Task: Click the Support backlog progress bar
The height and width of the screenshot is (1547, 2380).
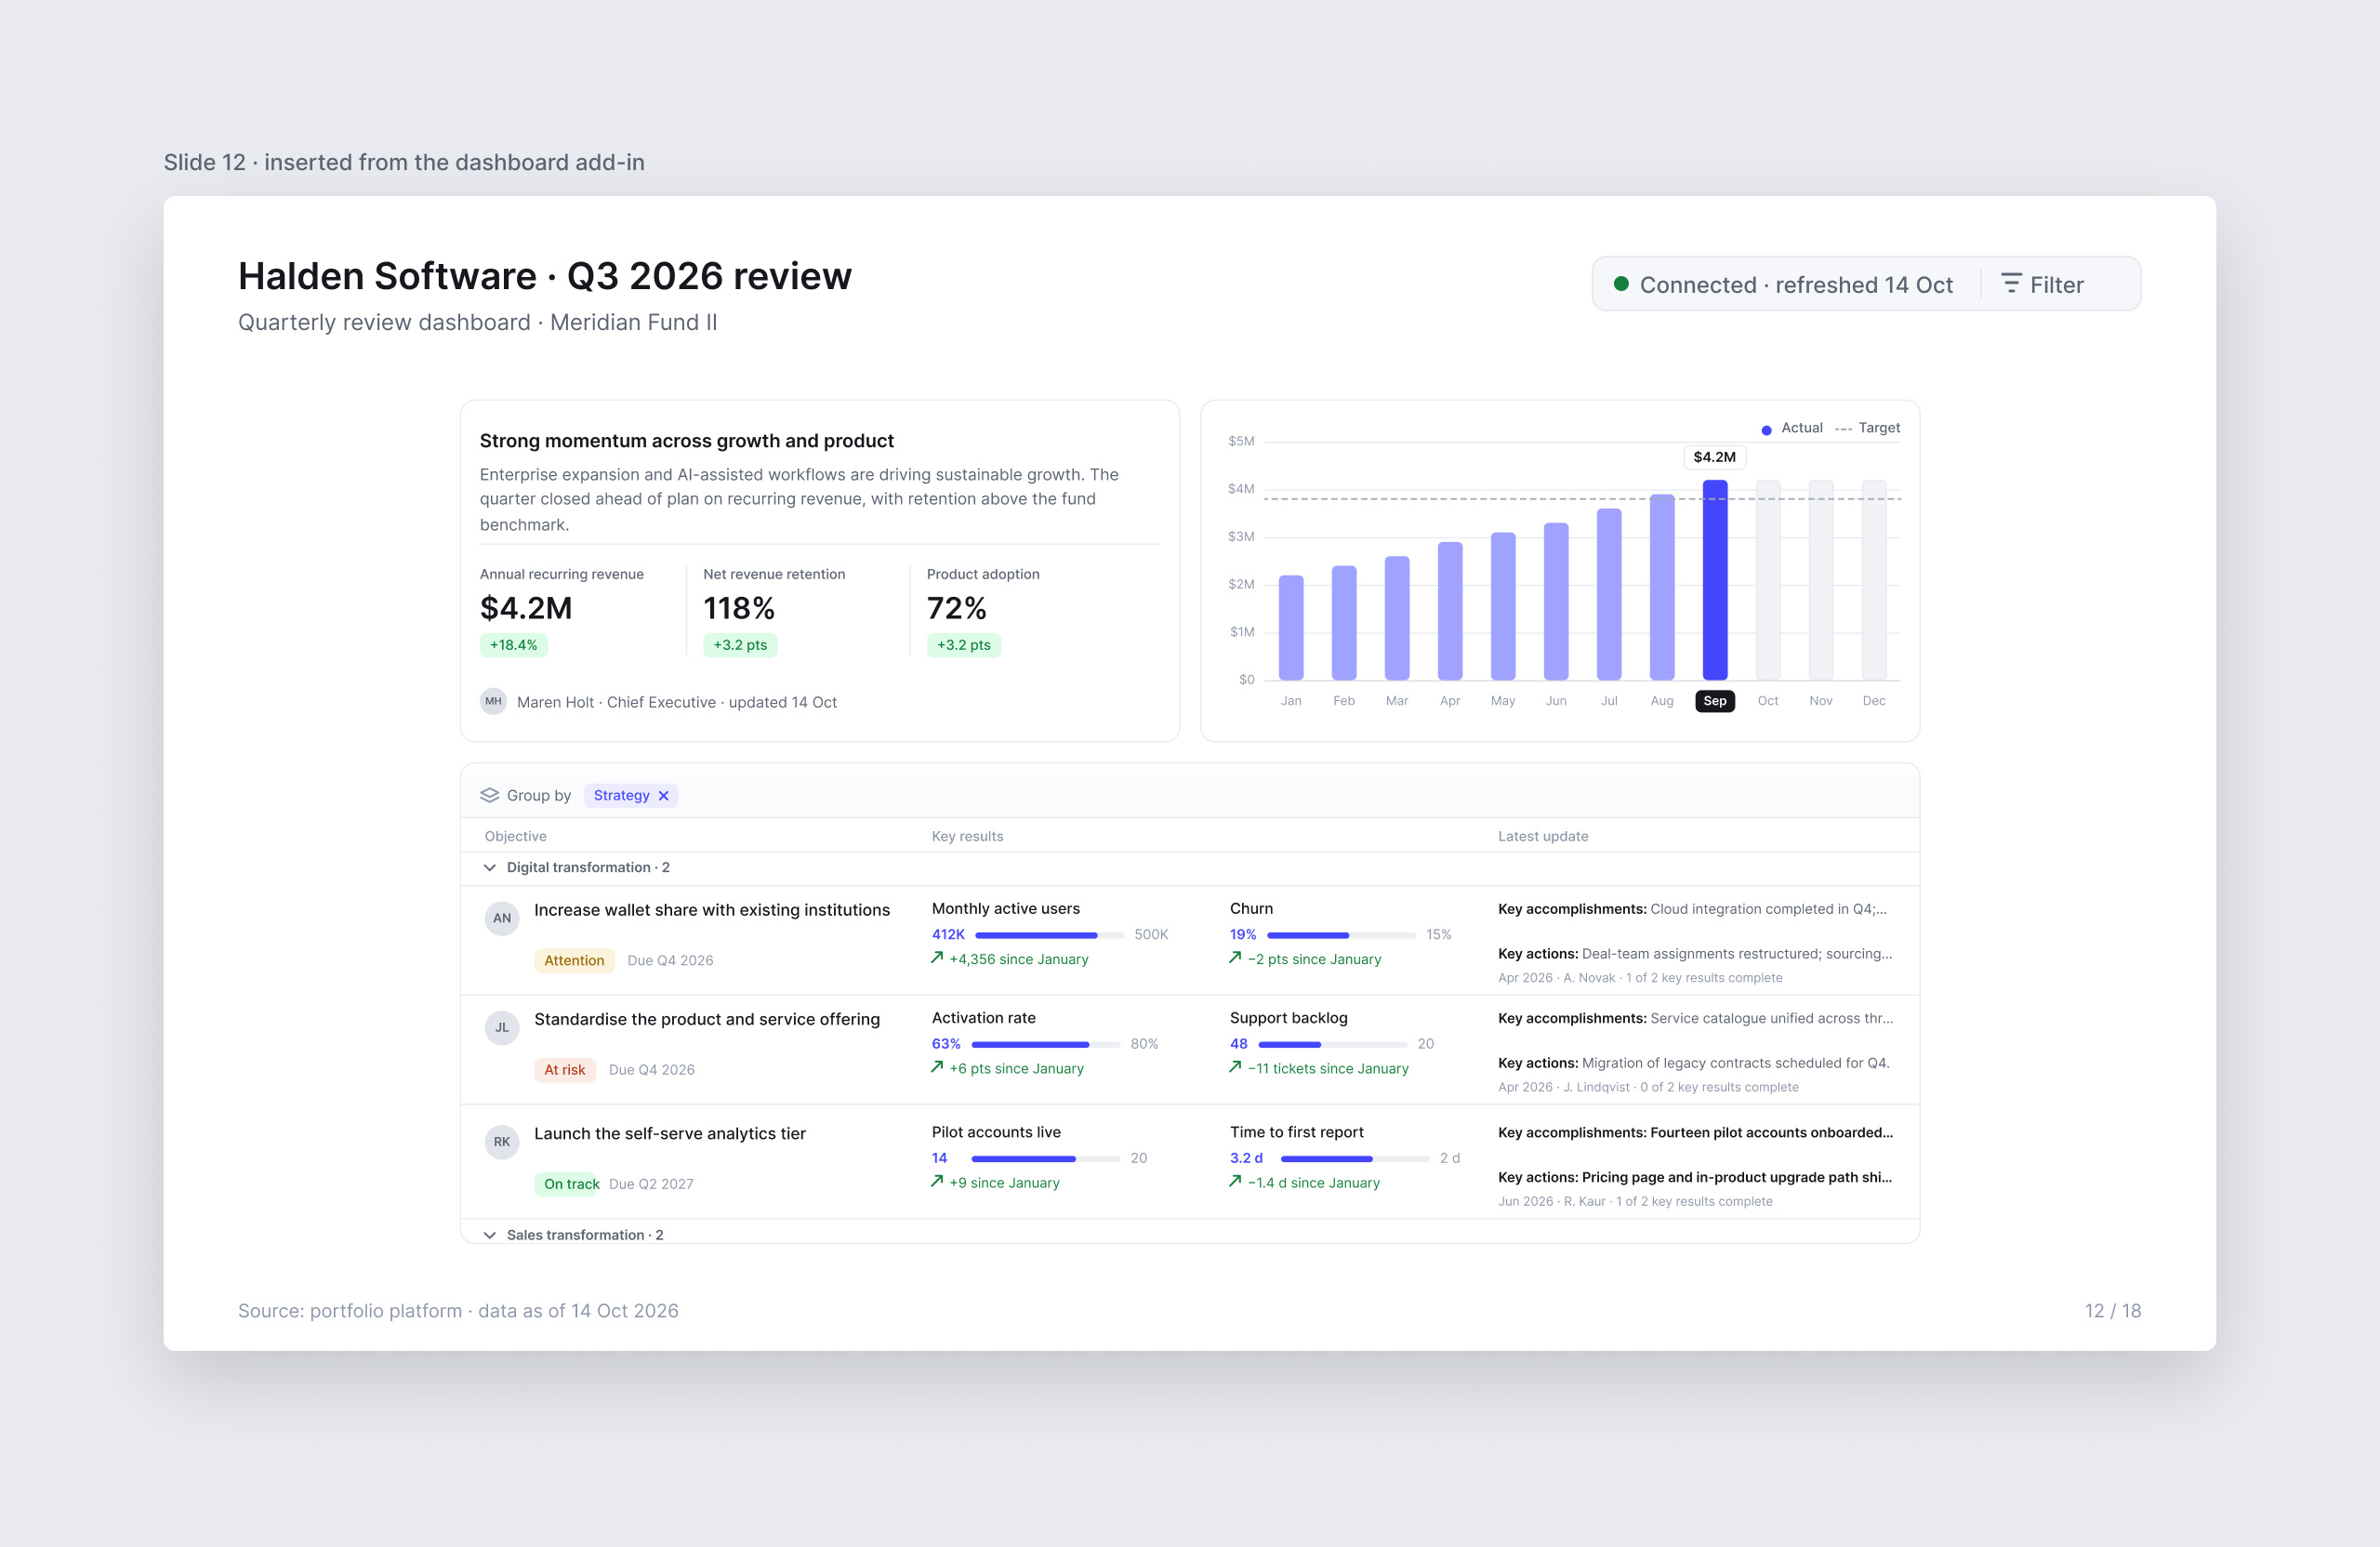Action: point(1333,1044)
